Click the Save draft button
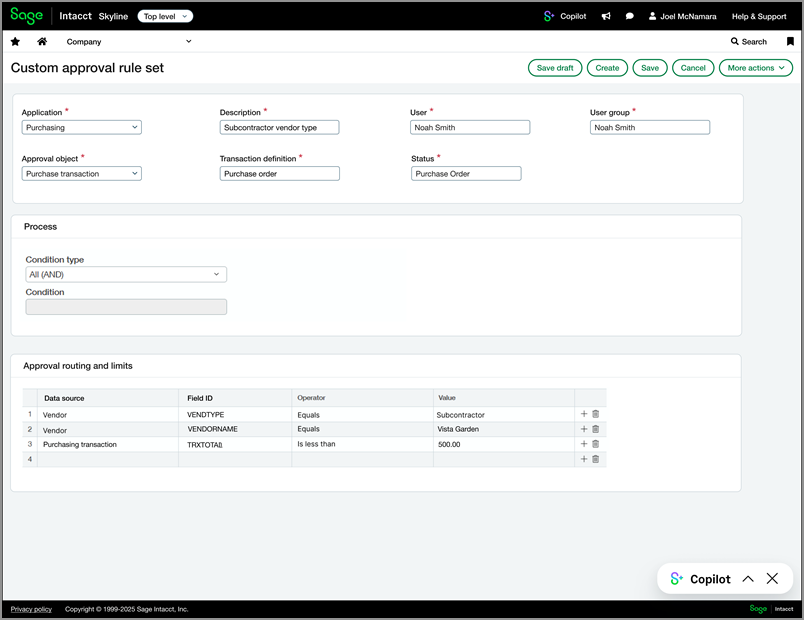This screenshot has height=620, width=804. pos(555,68)
